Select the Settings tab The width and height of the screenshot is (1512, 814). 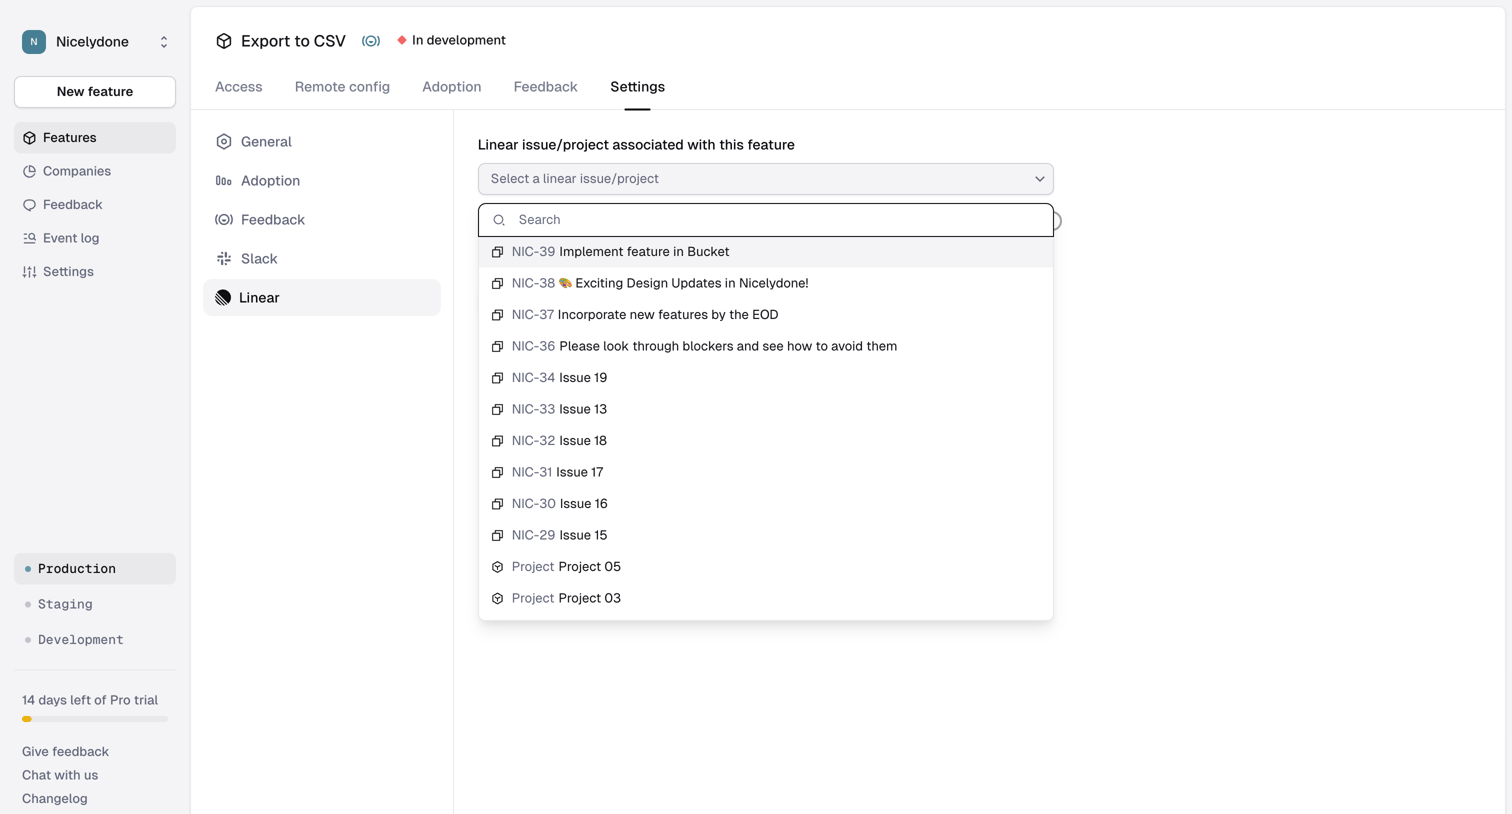637,87
